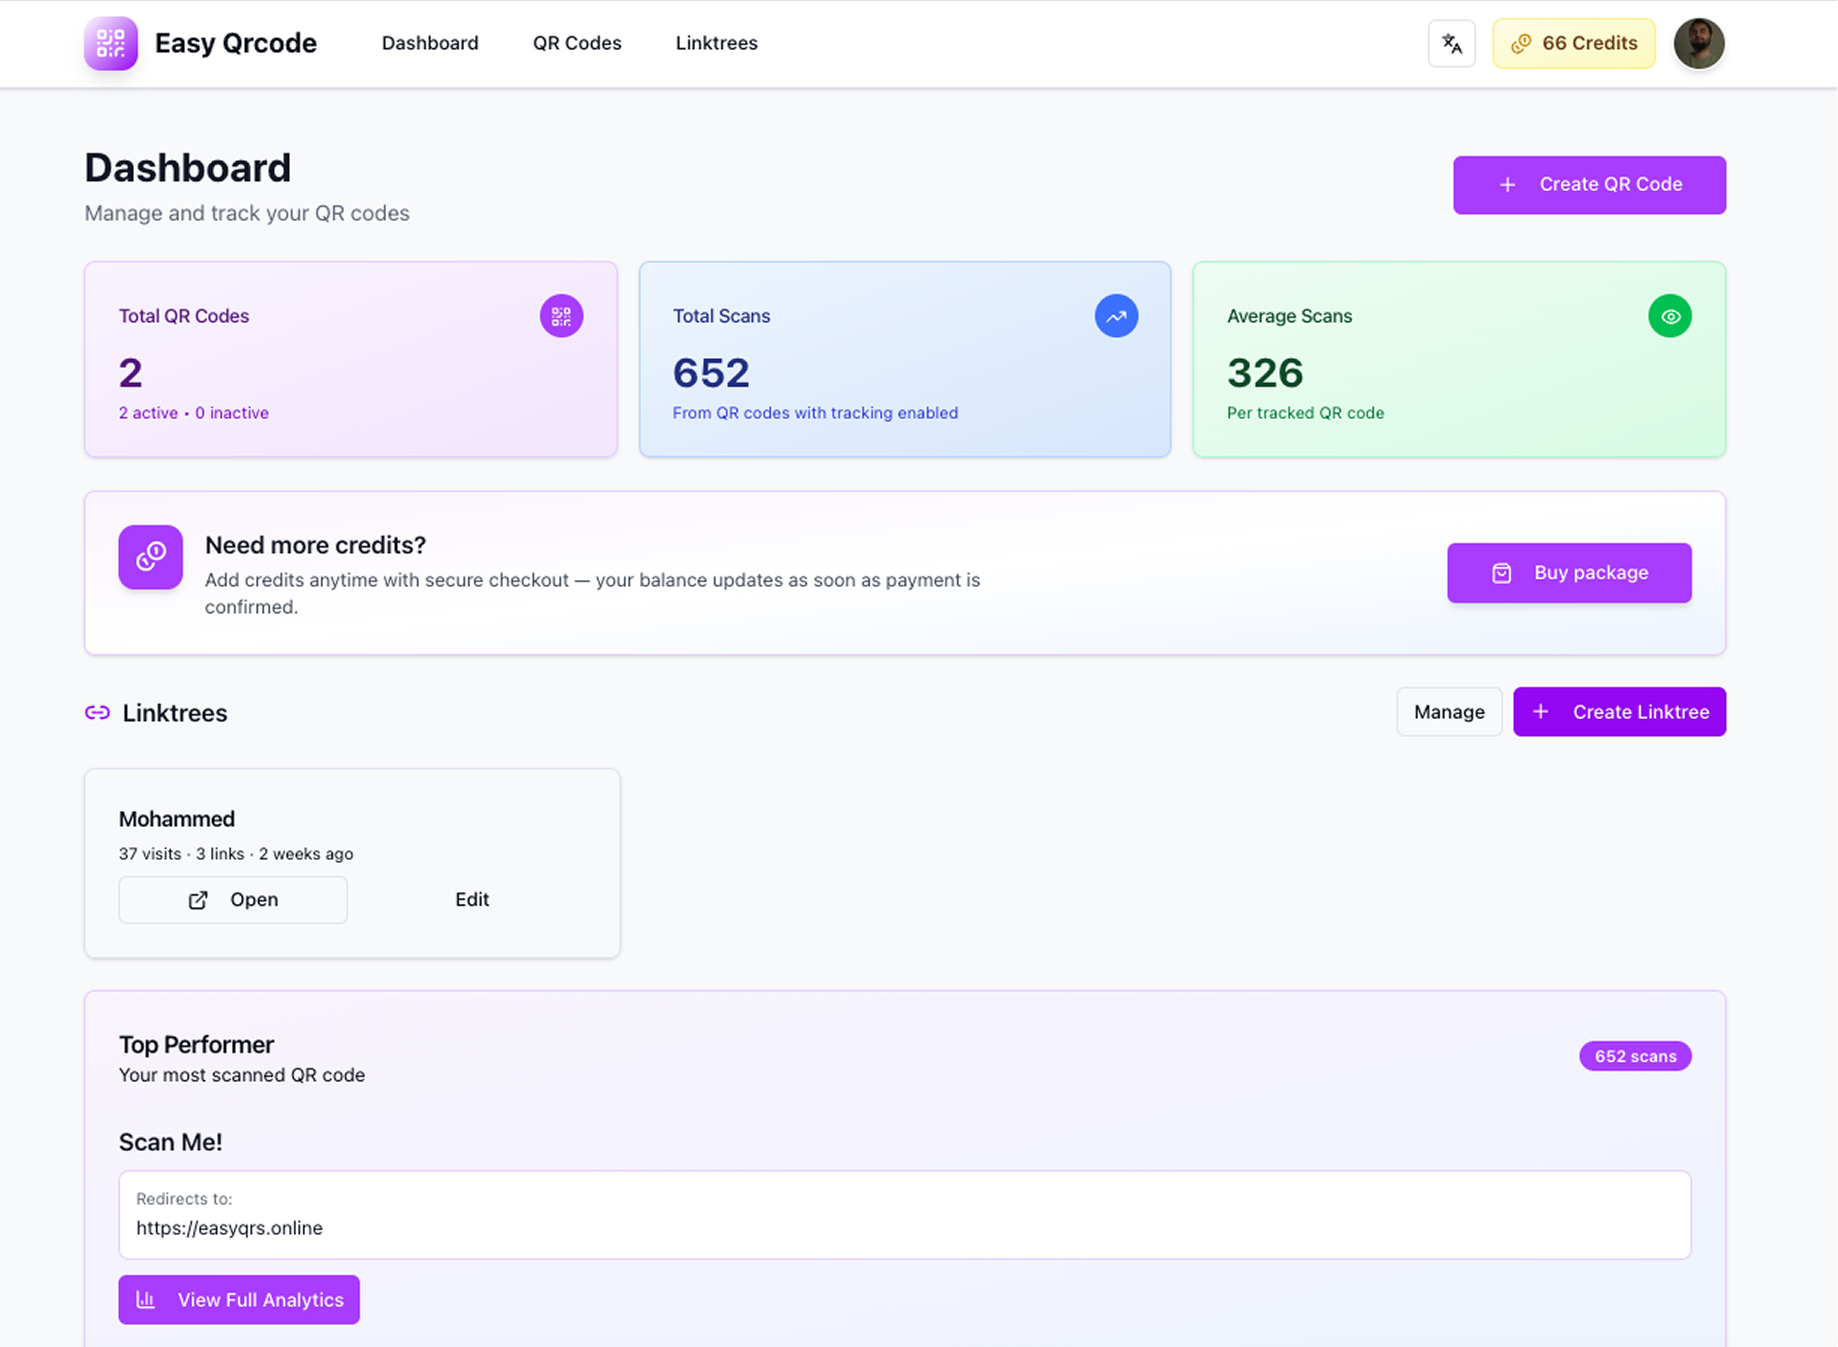The width and height of the screenshot is (1838, 1347).
Task: Click the 'Redirects to:' label
Action: [184, 1198]
